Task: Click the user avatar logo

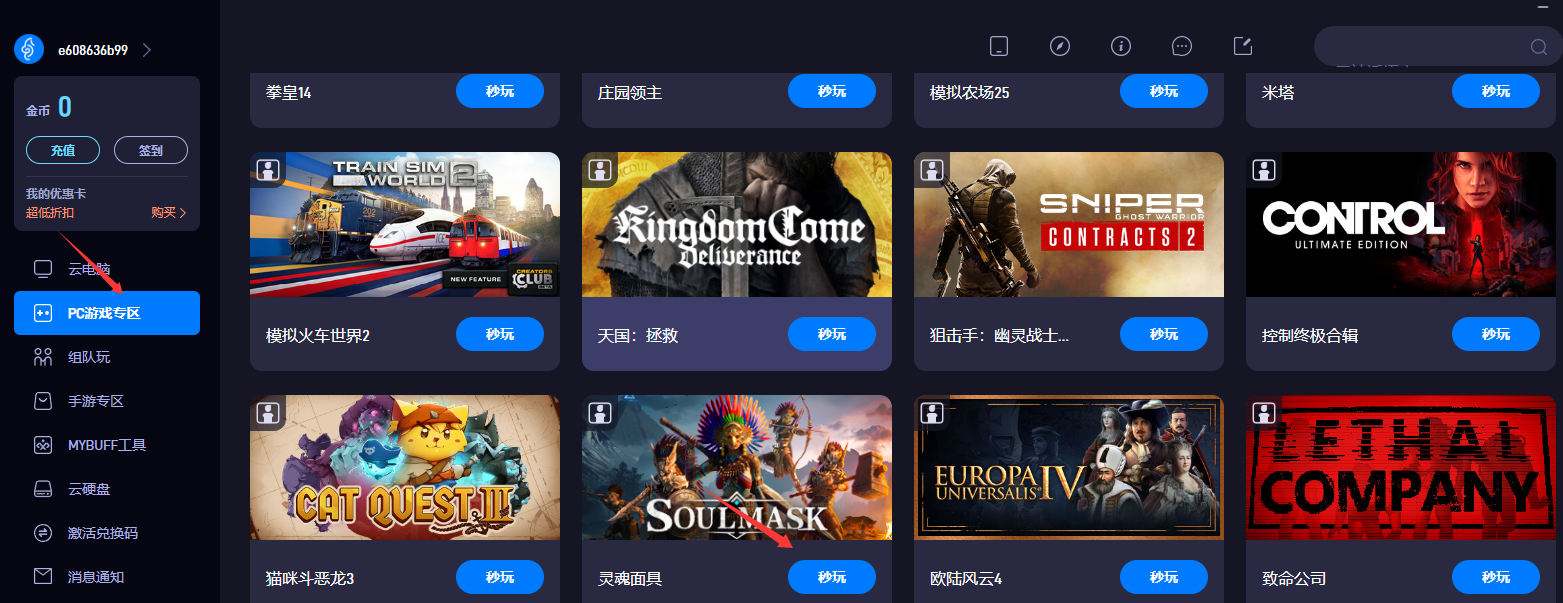Action: (29, 49)
